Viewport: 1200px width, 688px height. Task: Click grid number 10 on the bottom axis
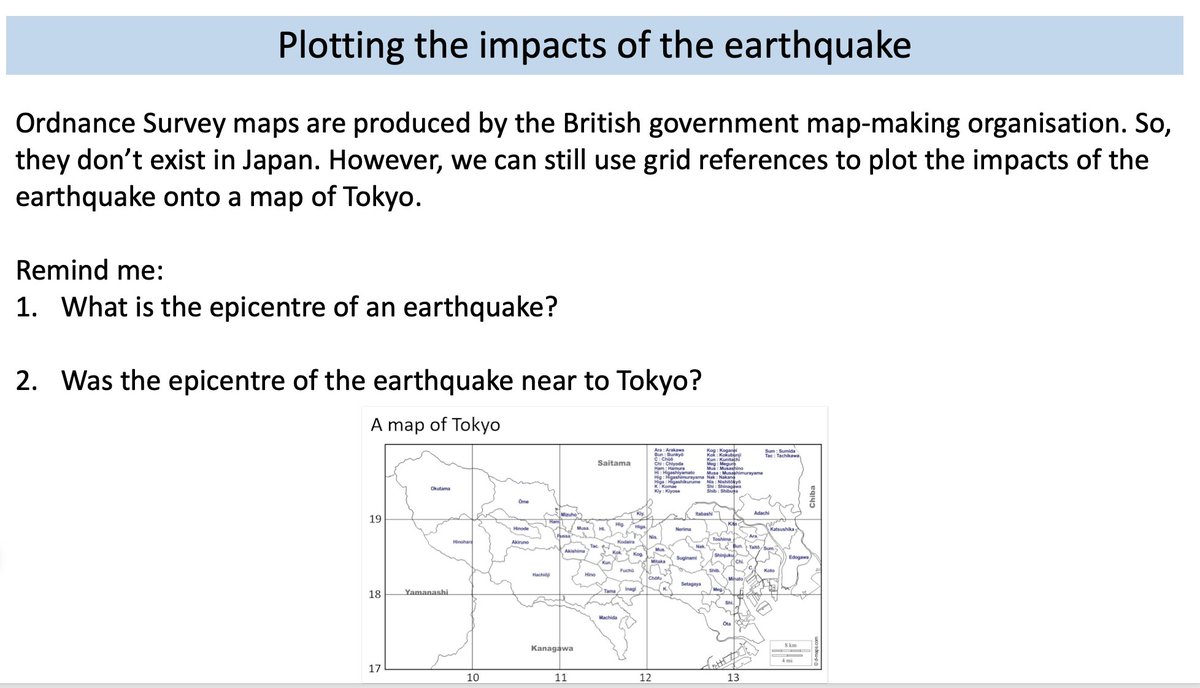tap(472, 677)
